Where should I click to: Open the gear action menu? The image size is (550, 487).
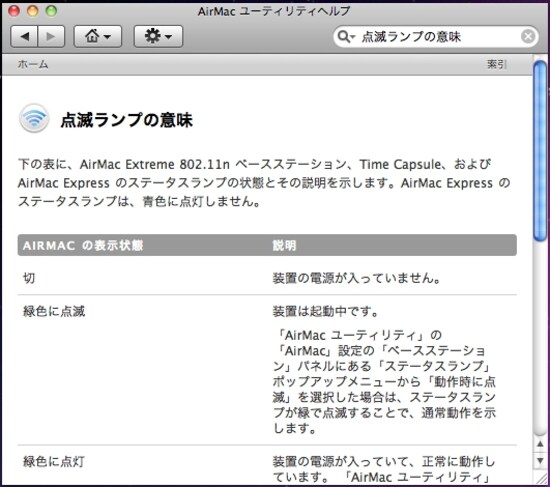pos(158,36)
